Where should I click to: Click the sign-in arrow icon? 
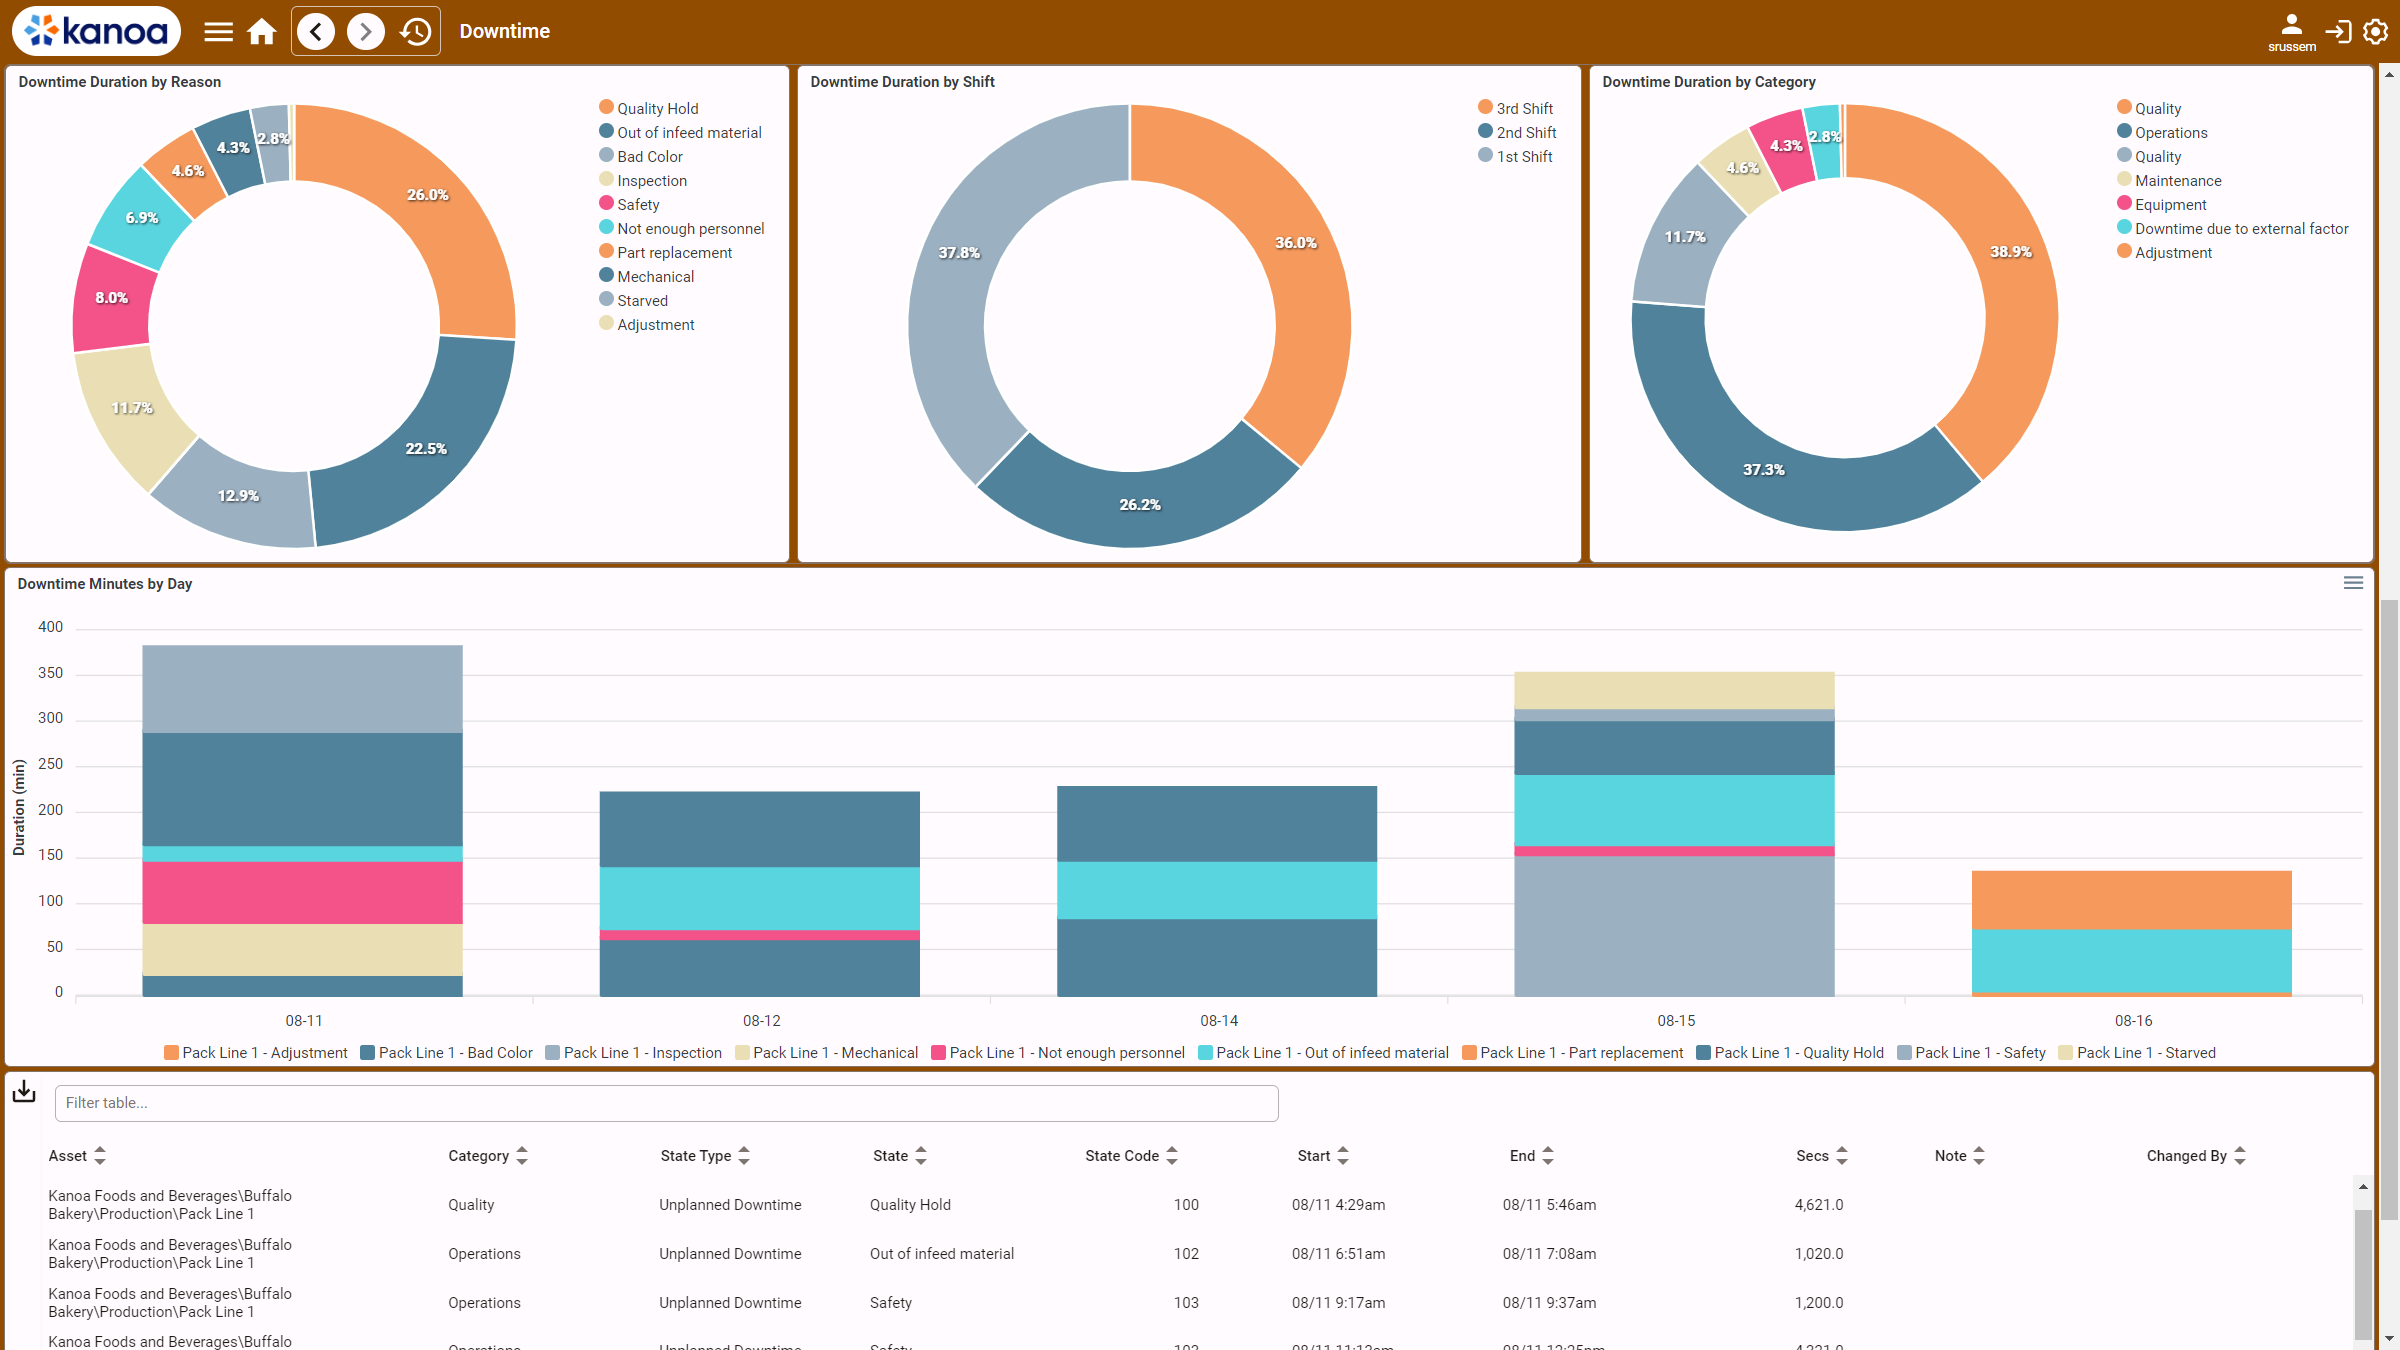[2338, 31]
